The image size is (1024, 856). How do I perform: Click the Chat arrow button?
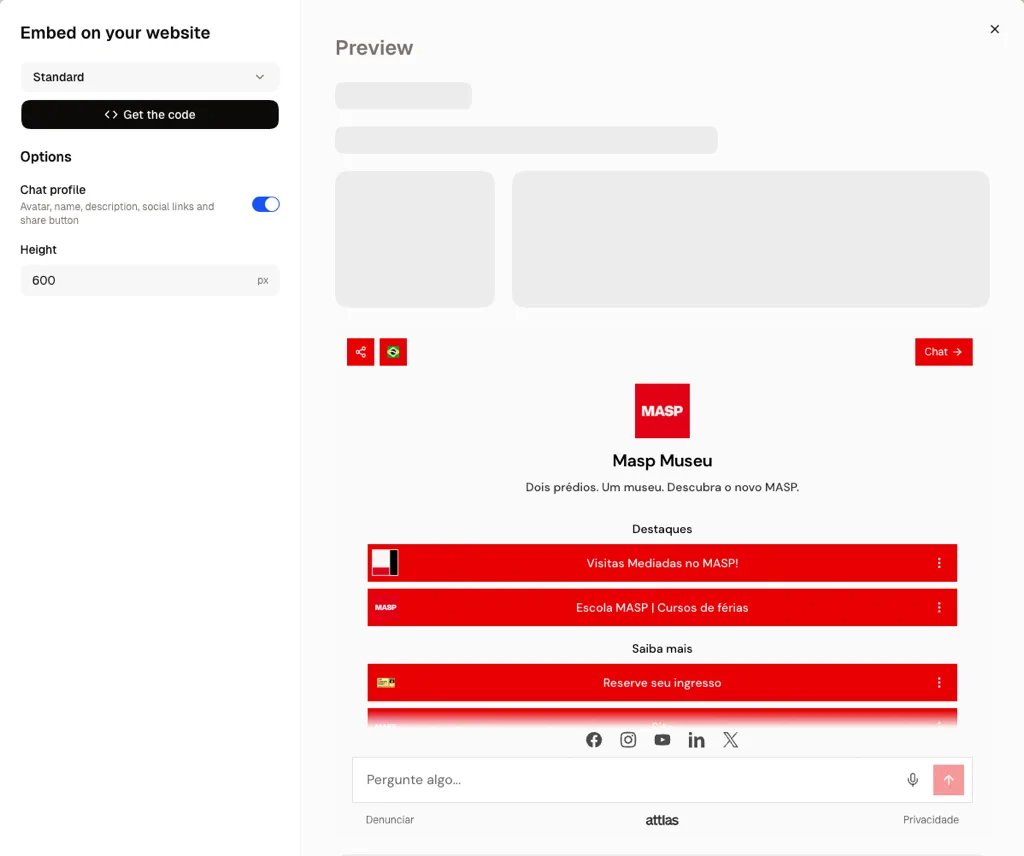point(944,352)
